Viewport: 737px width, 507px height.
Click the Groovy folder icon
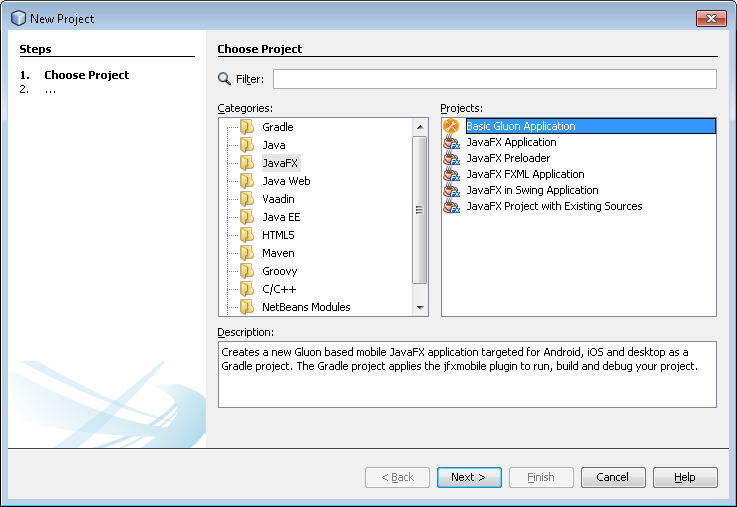[x=247, y=271]
